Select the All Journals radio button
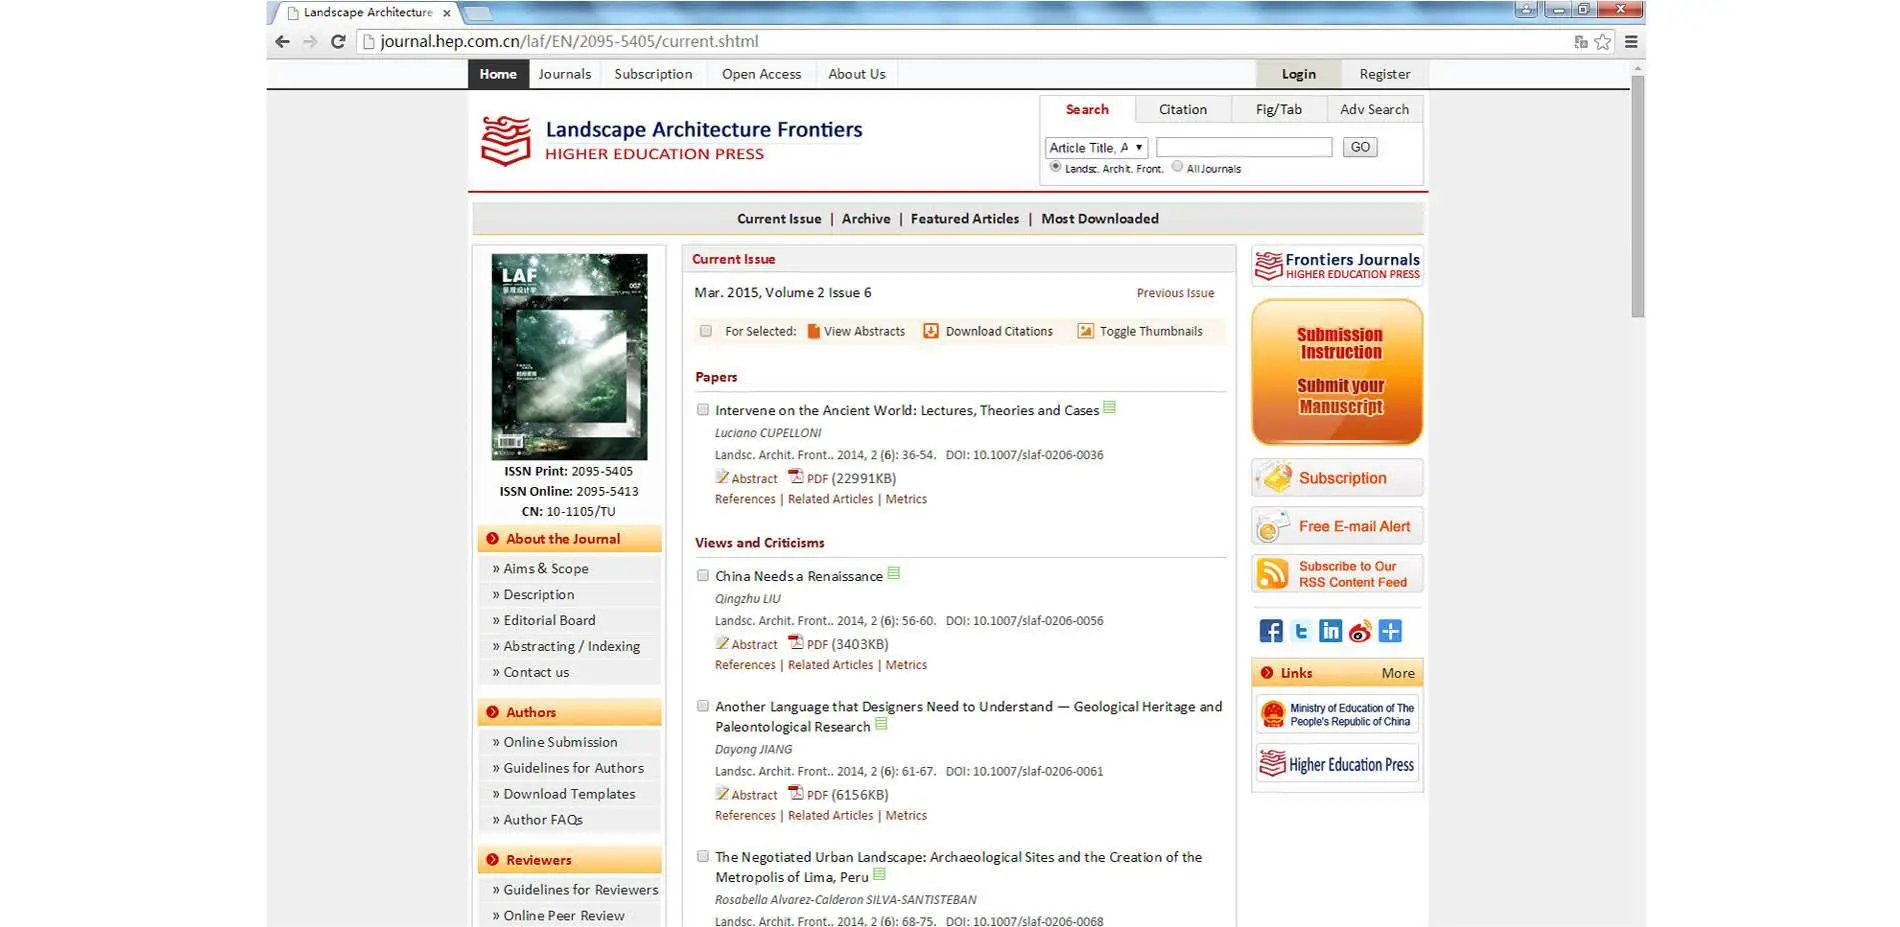 [1177, 167]
